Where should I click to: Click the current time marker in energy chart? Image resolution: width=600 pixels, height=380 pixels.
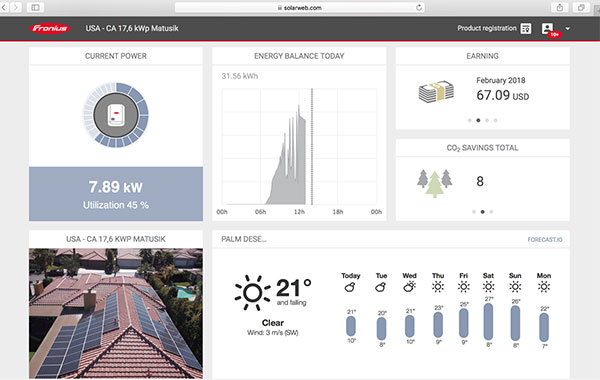(x=312, y=147)
